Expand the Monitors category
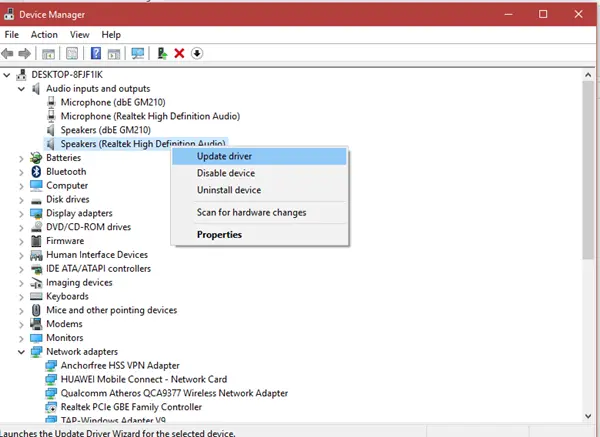The width and height of the screenshot is (600, 437). pyautogui.click(x=21, y=338)
